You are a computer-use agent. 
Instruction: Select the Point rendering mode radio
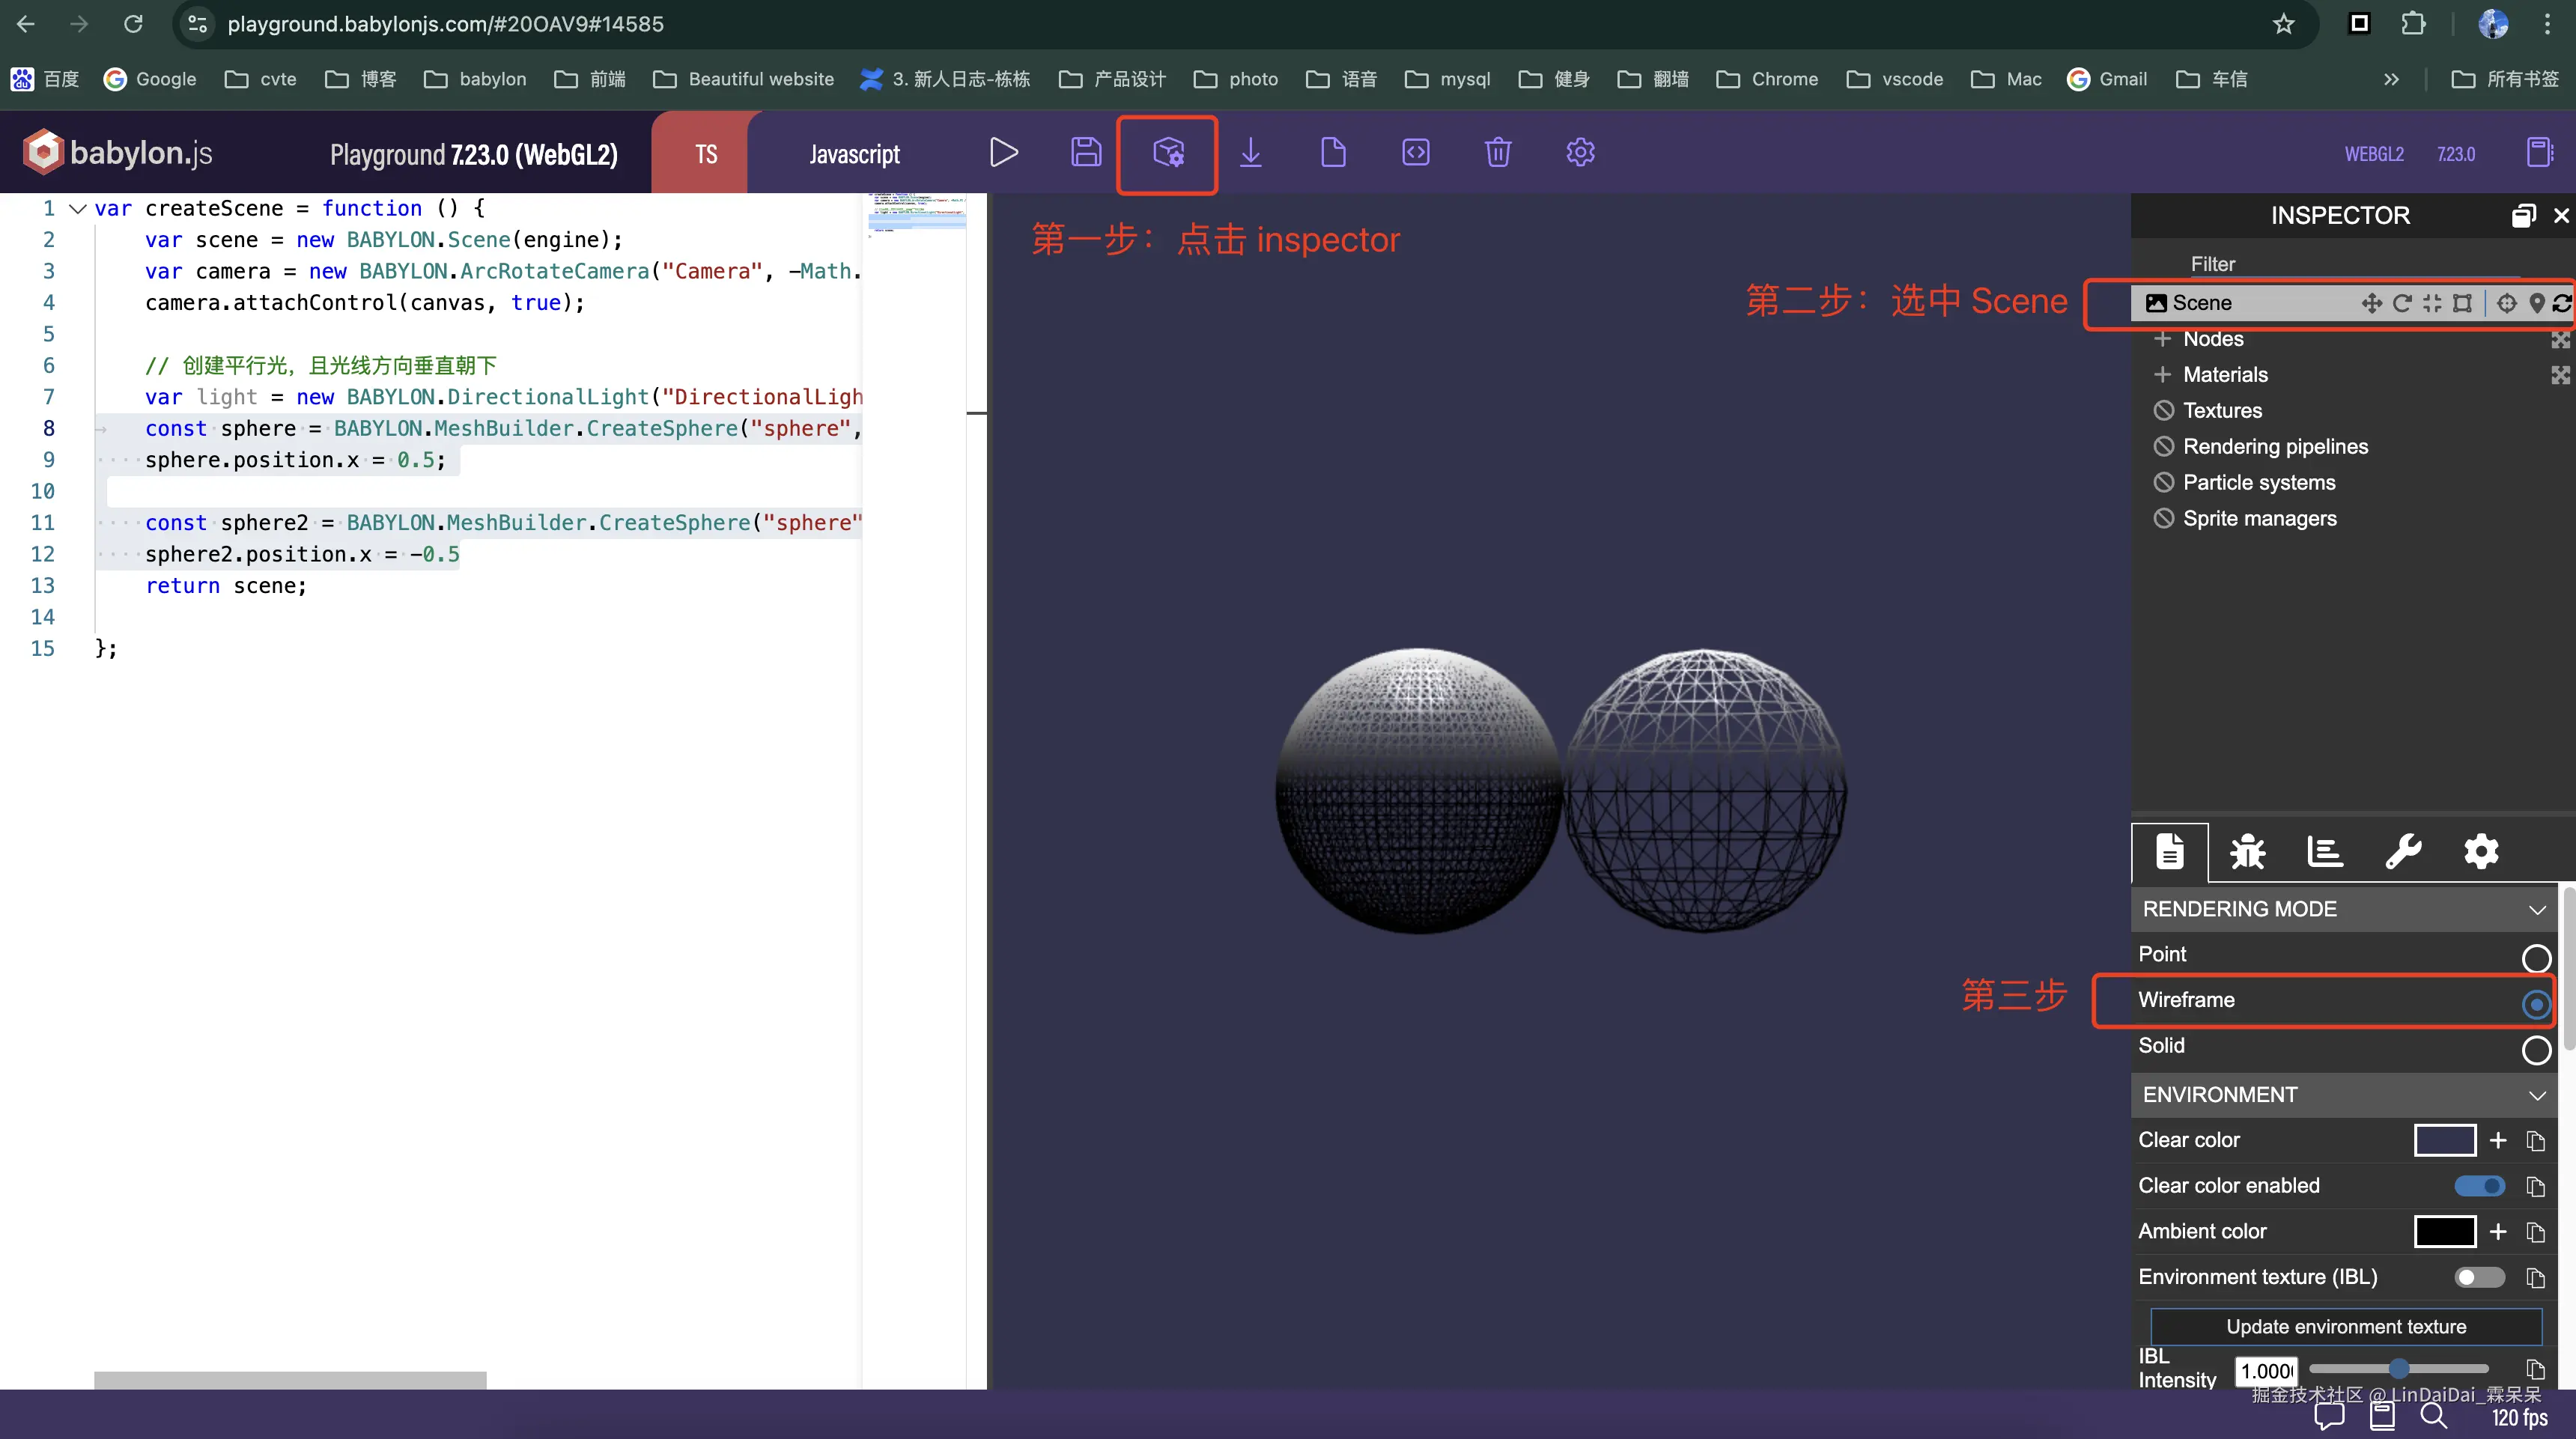(2536, 958)
